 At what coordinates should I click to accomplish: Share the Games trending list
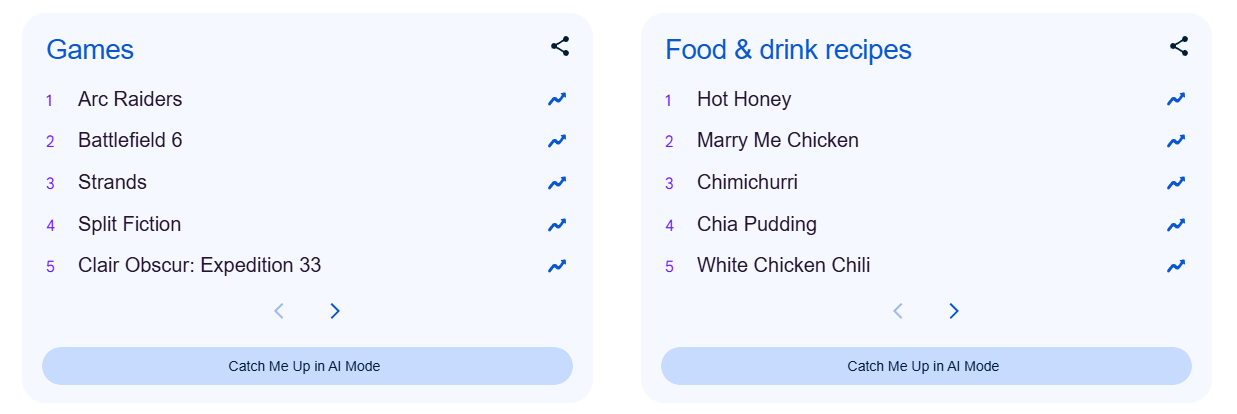click(x=560, y=46)
